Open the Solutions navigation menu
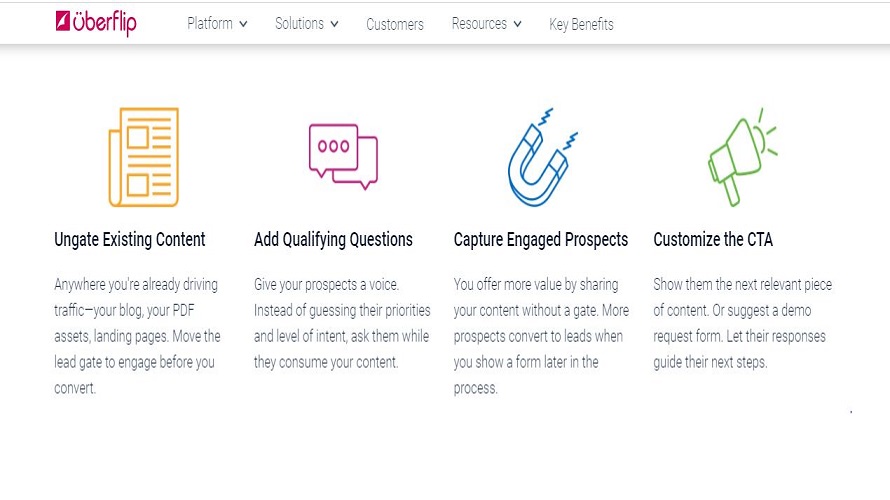The width and height of the screenshot is (890, 500). point(299,23)
